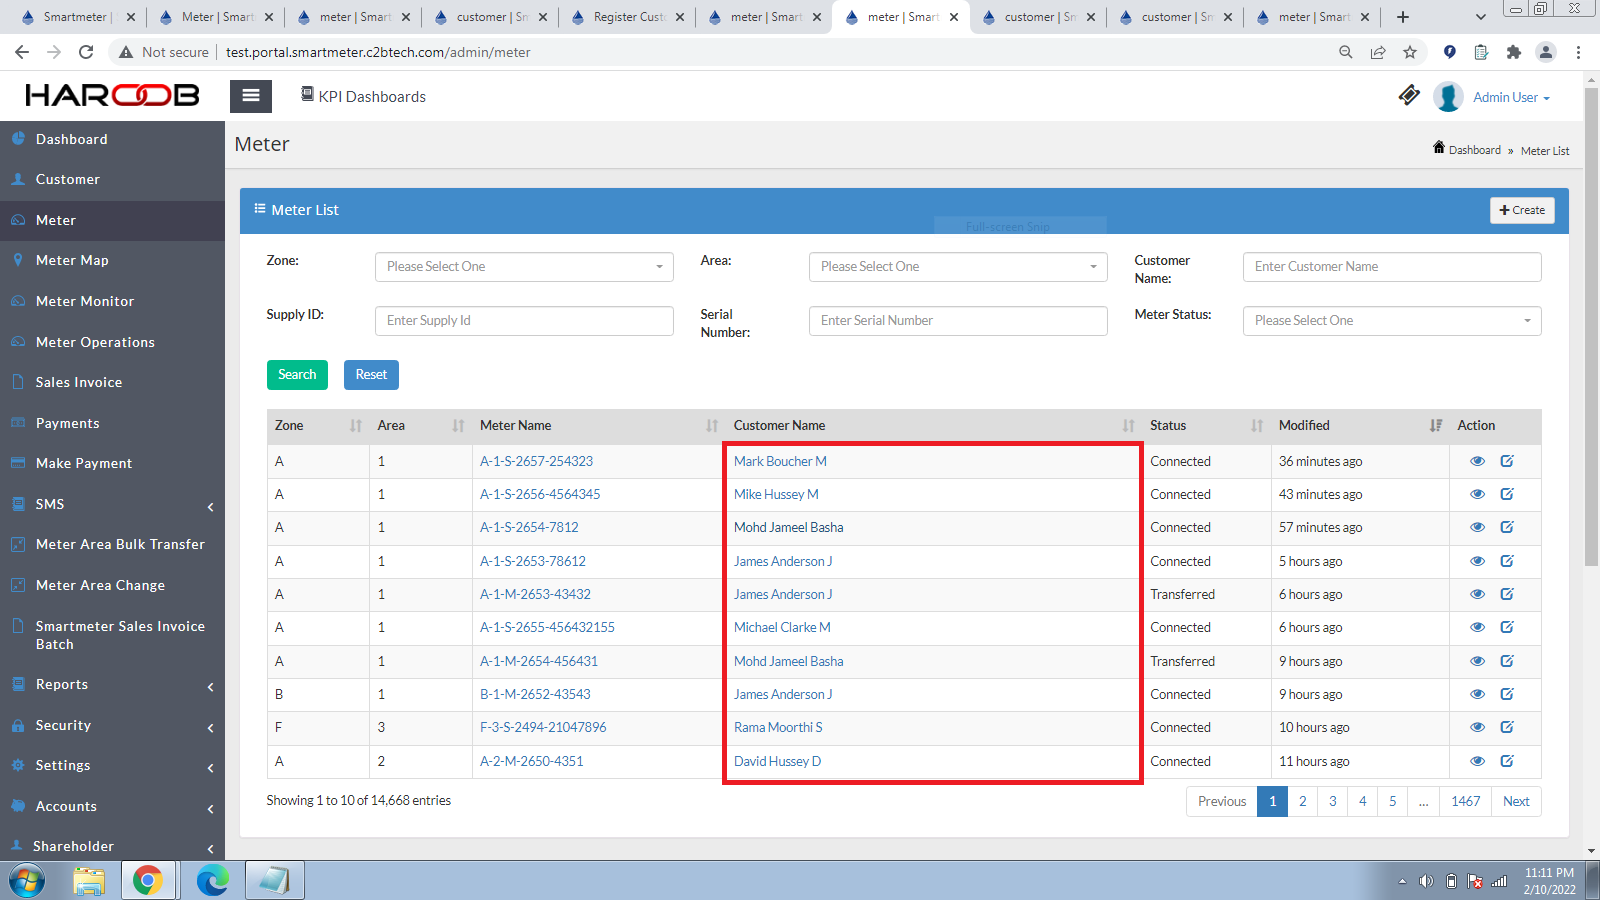Open the Meter Status dropdown
Screen dimensions: 1600x900
1392,321
